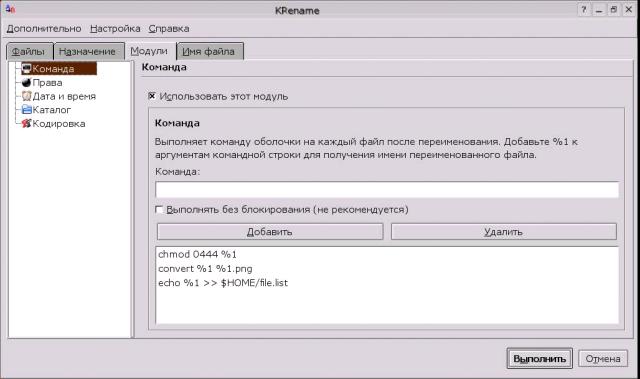Open the Справка menu
The height and width of the screenshot is (379, 640).
click(x=169, y=29)
